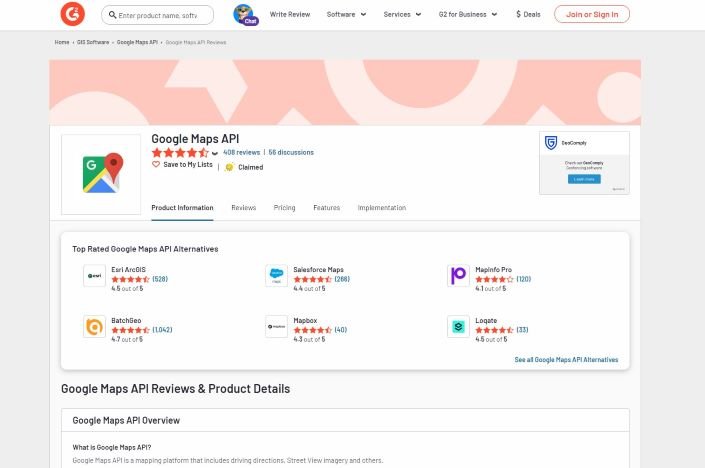Click the BatchGeo orange logo

(94, 326)
